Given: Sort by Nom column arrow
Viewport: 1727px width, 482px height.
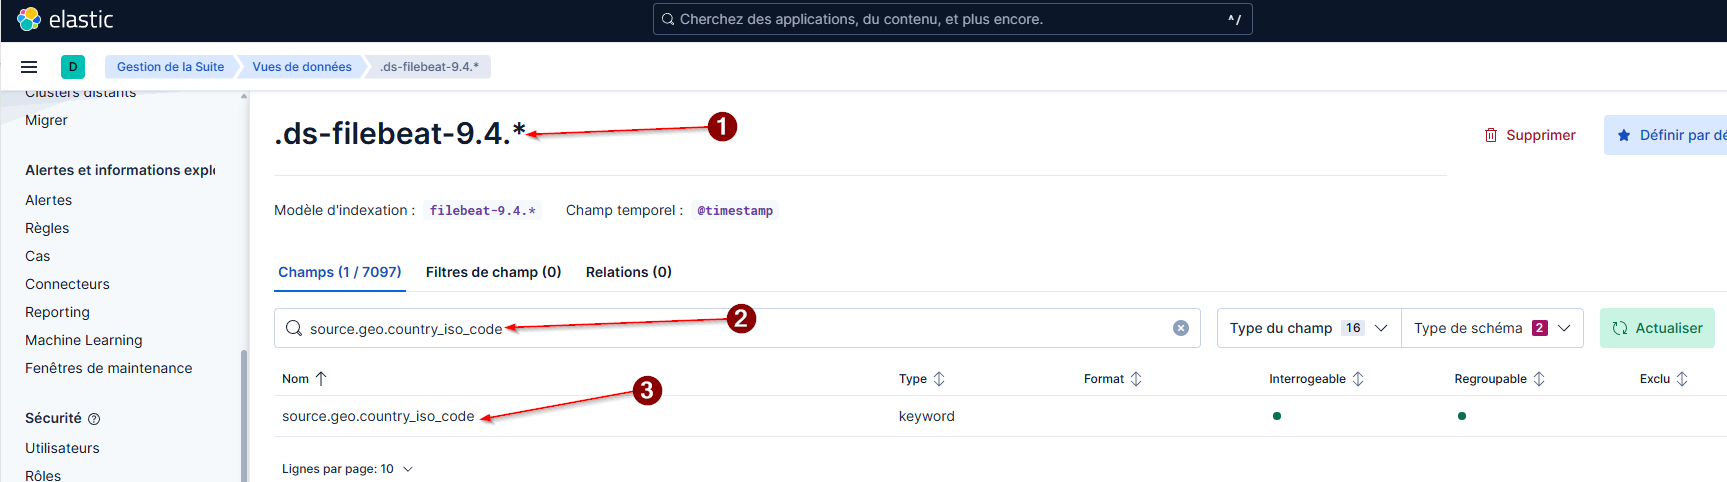Looking at the screenshot, I should (x=321, y=379).
